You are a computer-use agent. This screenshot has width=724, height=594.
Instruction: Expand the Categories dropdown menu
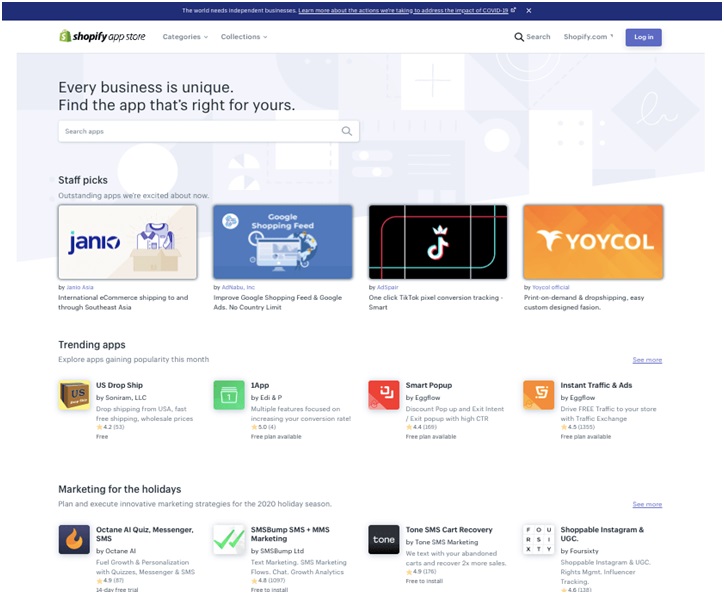coord(185,37)
